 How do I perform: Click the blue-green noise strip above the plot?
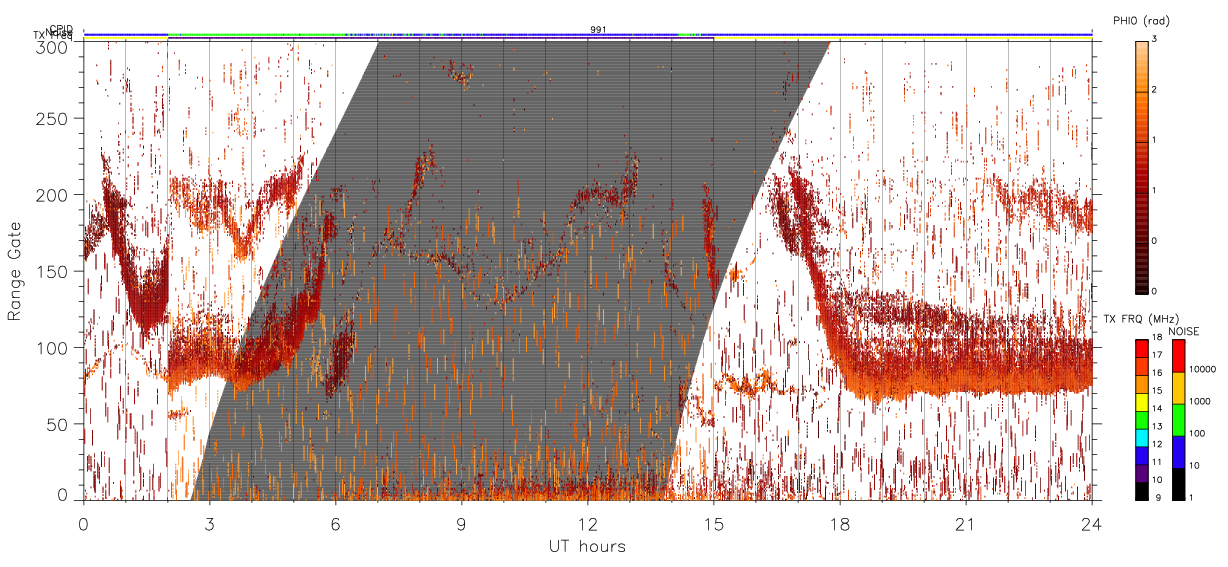point(588,35)
